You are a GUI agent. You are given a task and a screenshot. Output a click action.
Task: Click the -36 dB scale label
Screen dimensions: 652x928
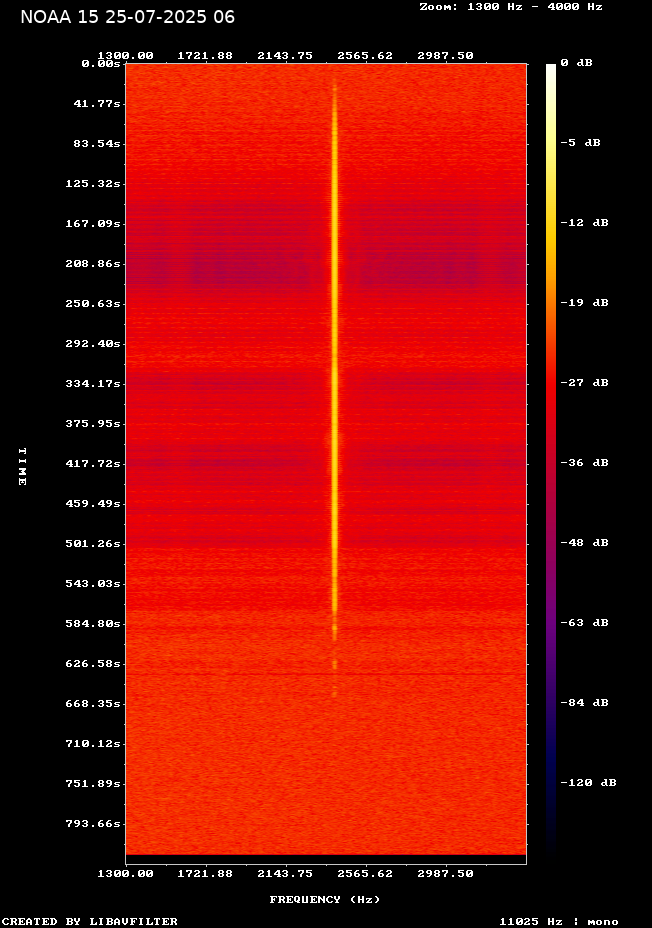(x=585, y=462)
